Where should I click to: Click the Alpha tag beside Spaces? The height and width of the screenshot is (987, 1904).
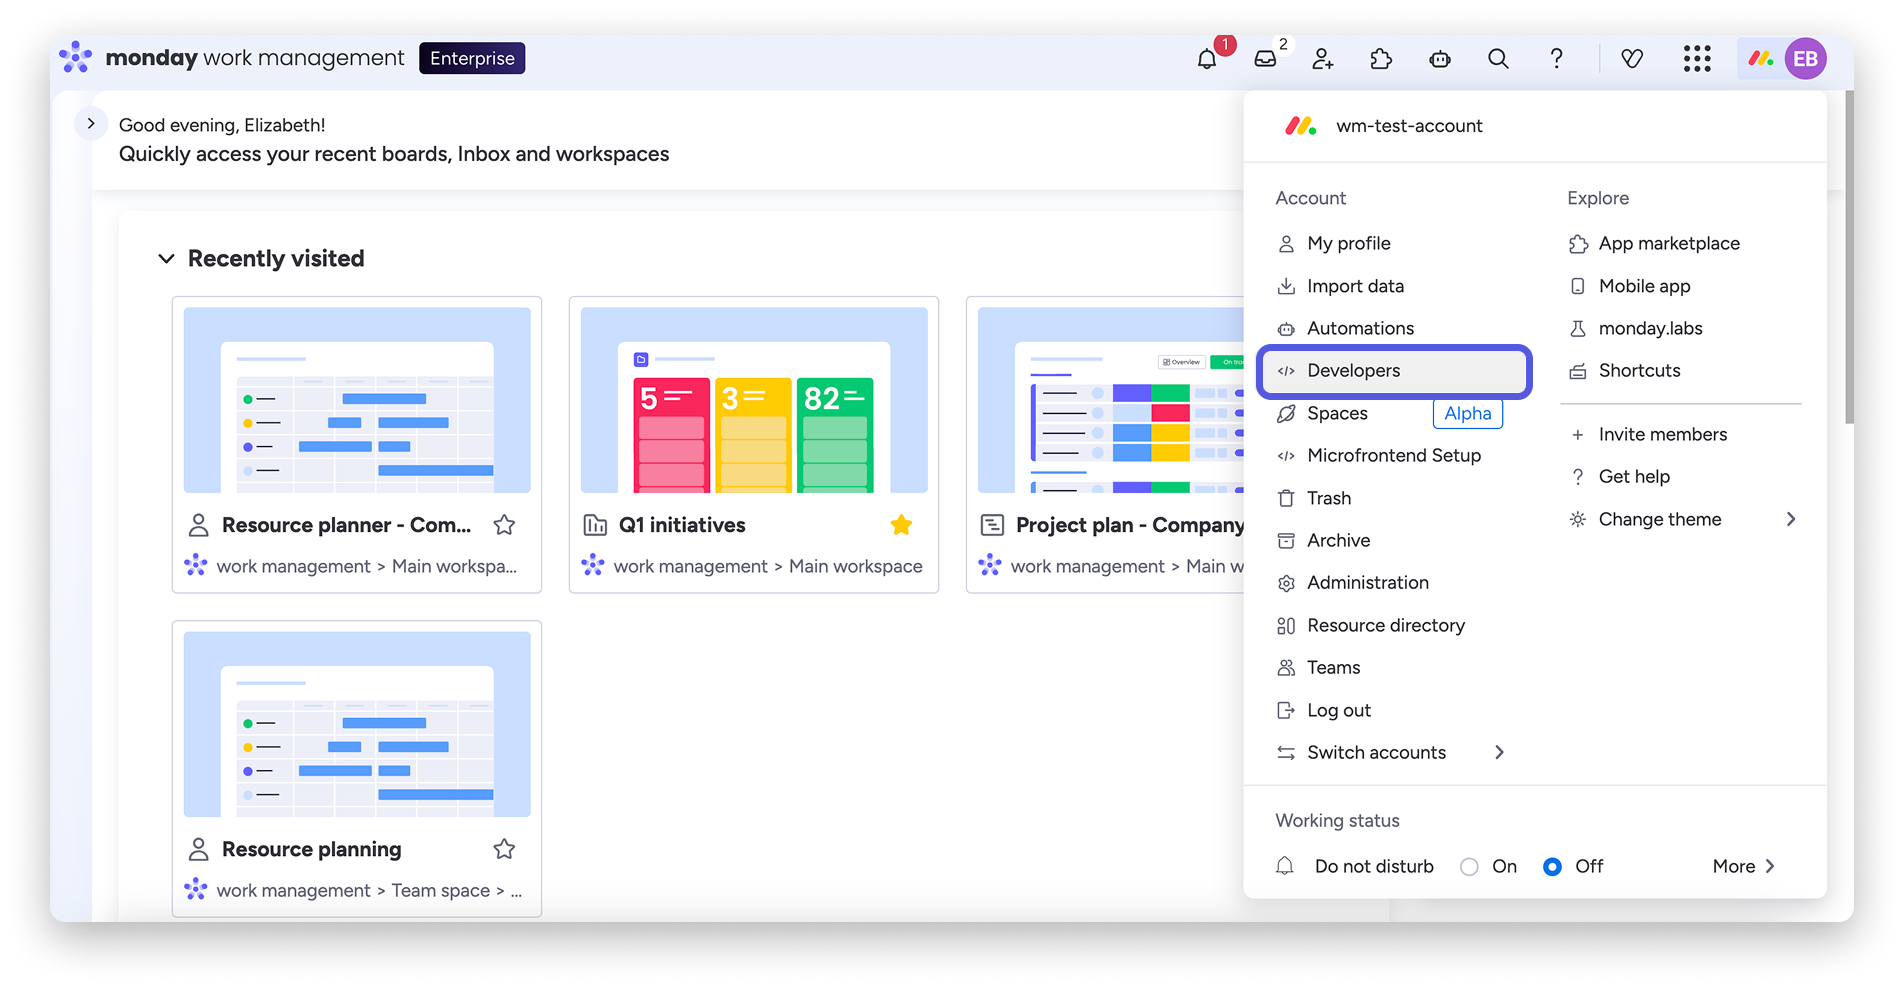[x=1468, y=413]
